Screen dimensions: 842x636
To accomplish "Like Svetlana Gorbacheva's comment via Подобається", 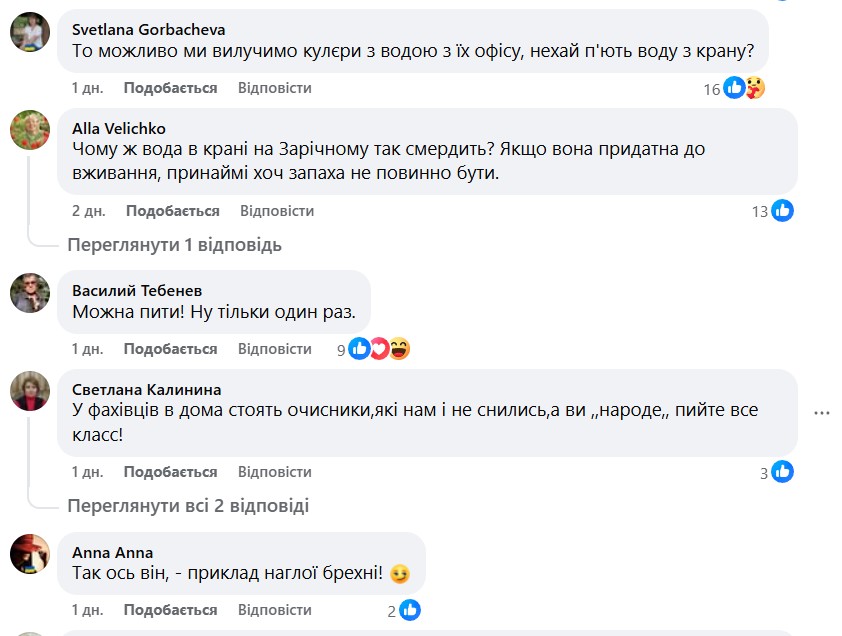I will [x=170, y=88].
